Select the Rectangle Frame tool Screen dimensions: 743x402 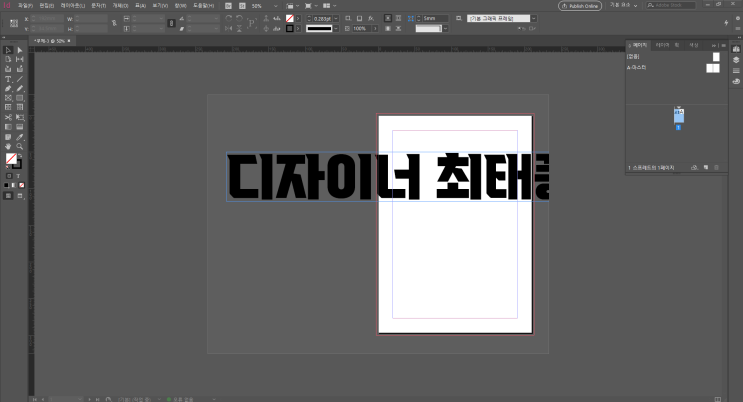click(x=8, y=98)
